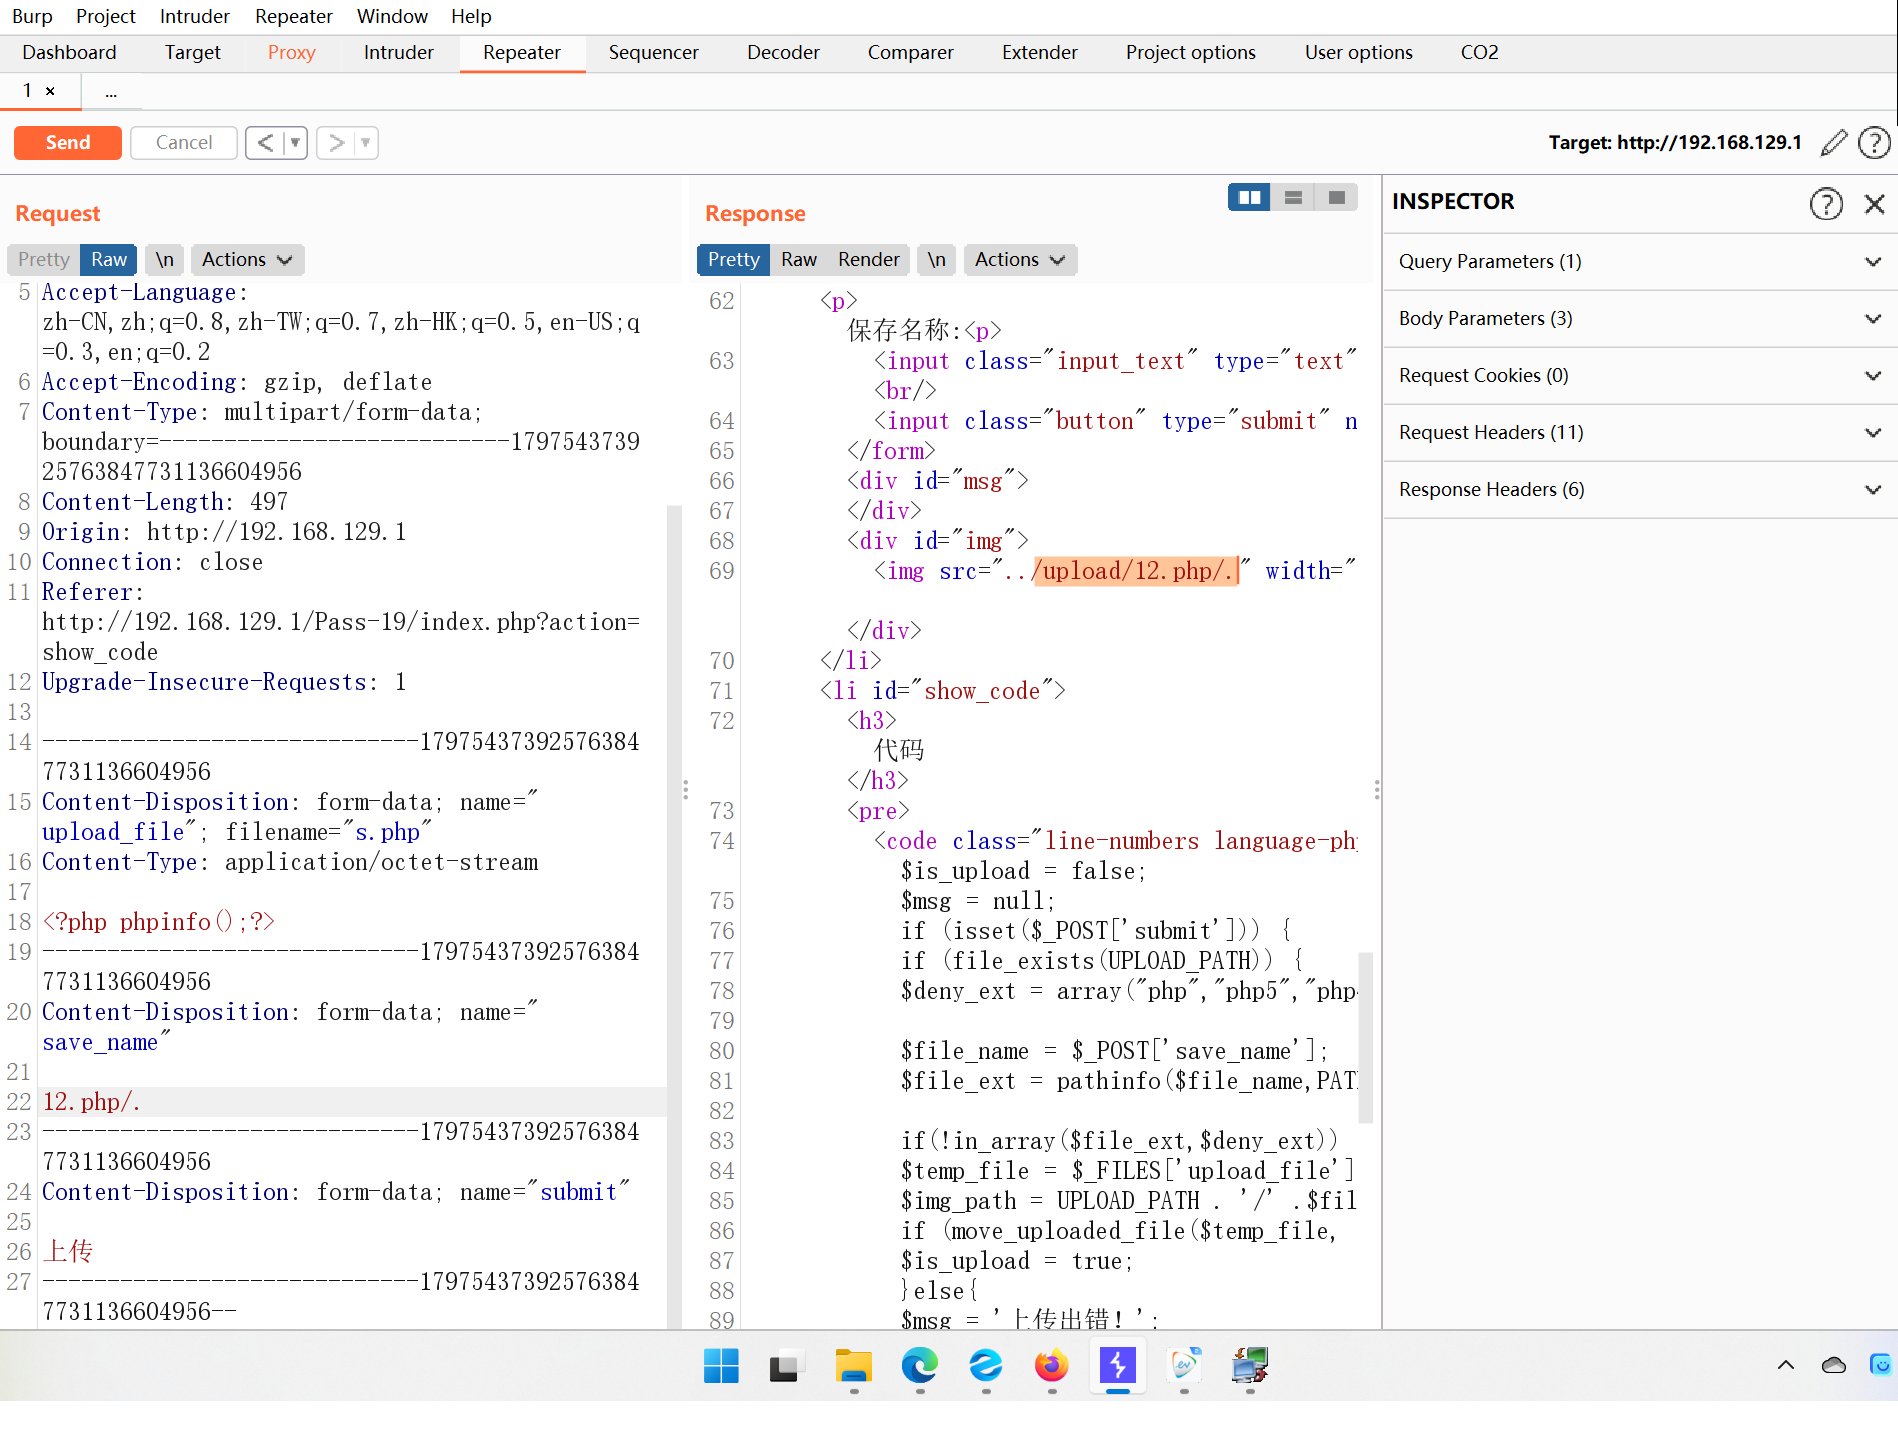Toggle request Raw view
Image resolution: width=1898 pixels, height=1444 pixels.
pos(109,260)
